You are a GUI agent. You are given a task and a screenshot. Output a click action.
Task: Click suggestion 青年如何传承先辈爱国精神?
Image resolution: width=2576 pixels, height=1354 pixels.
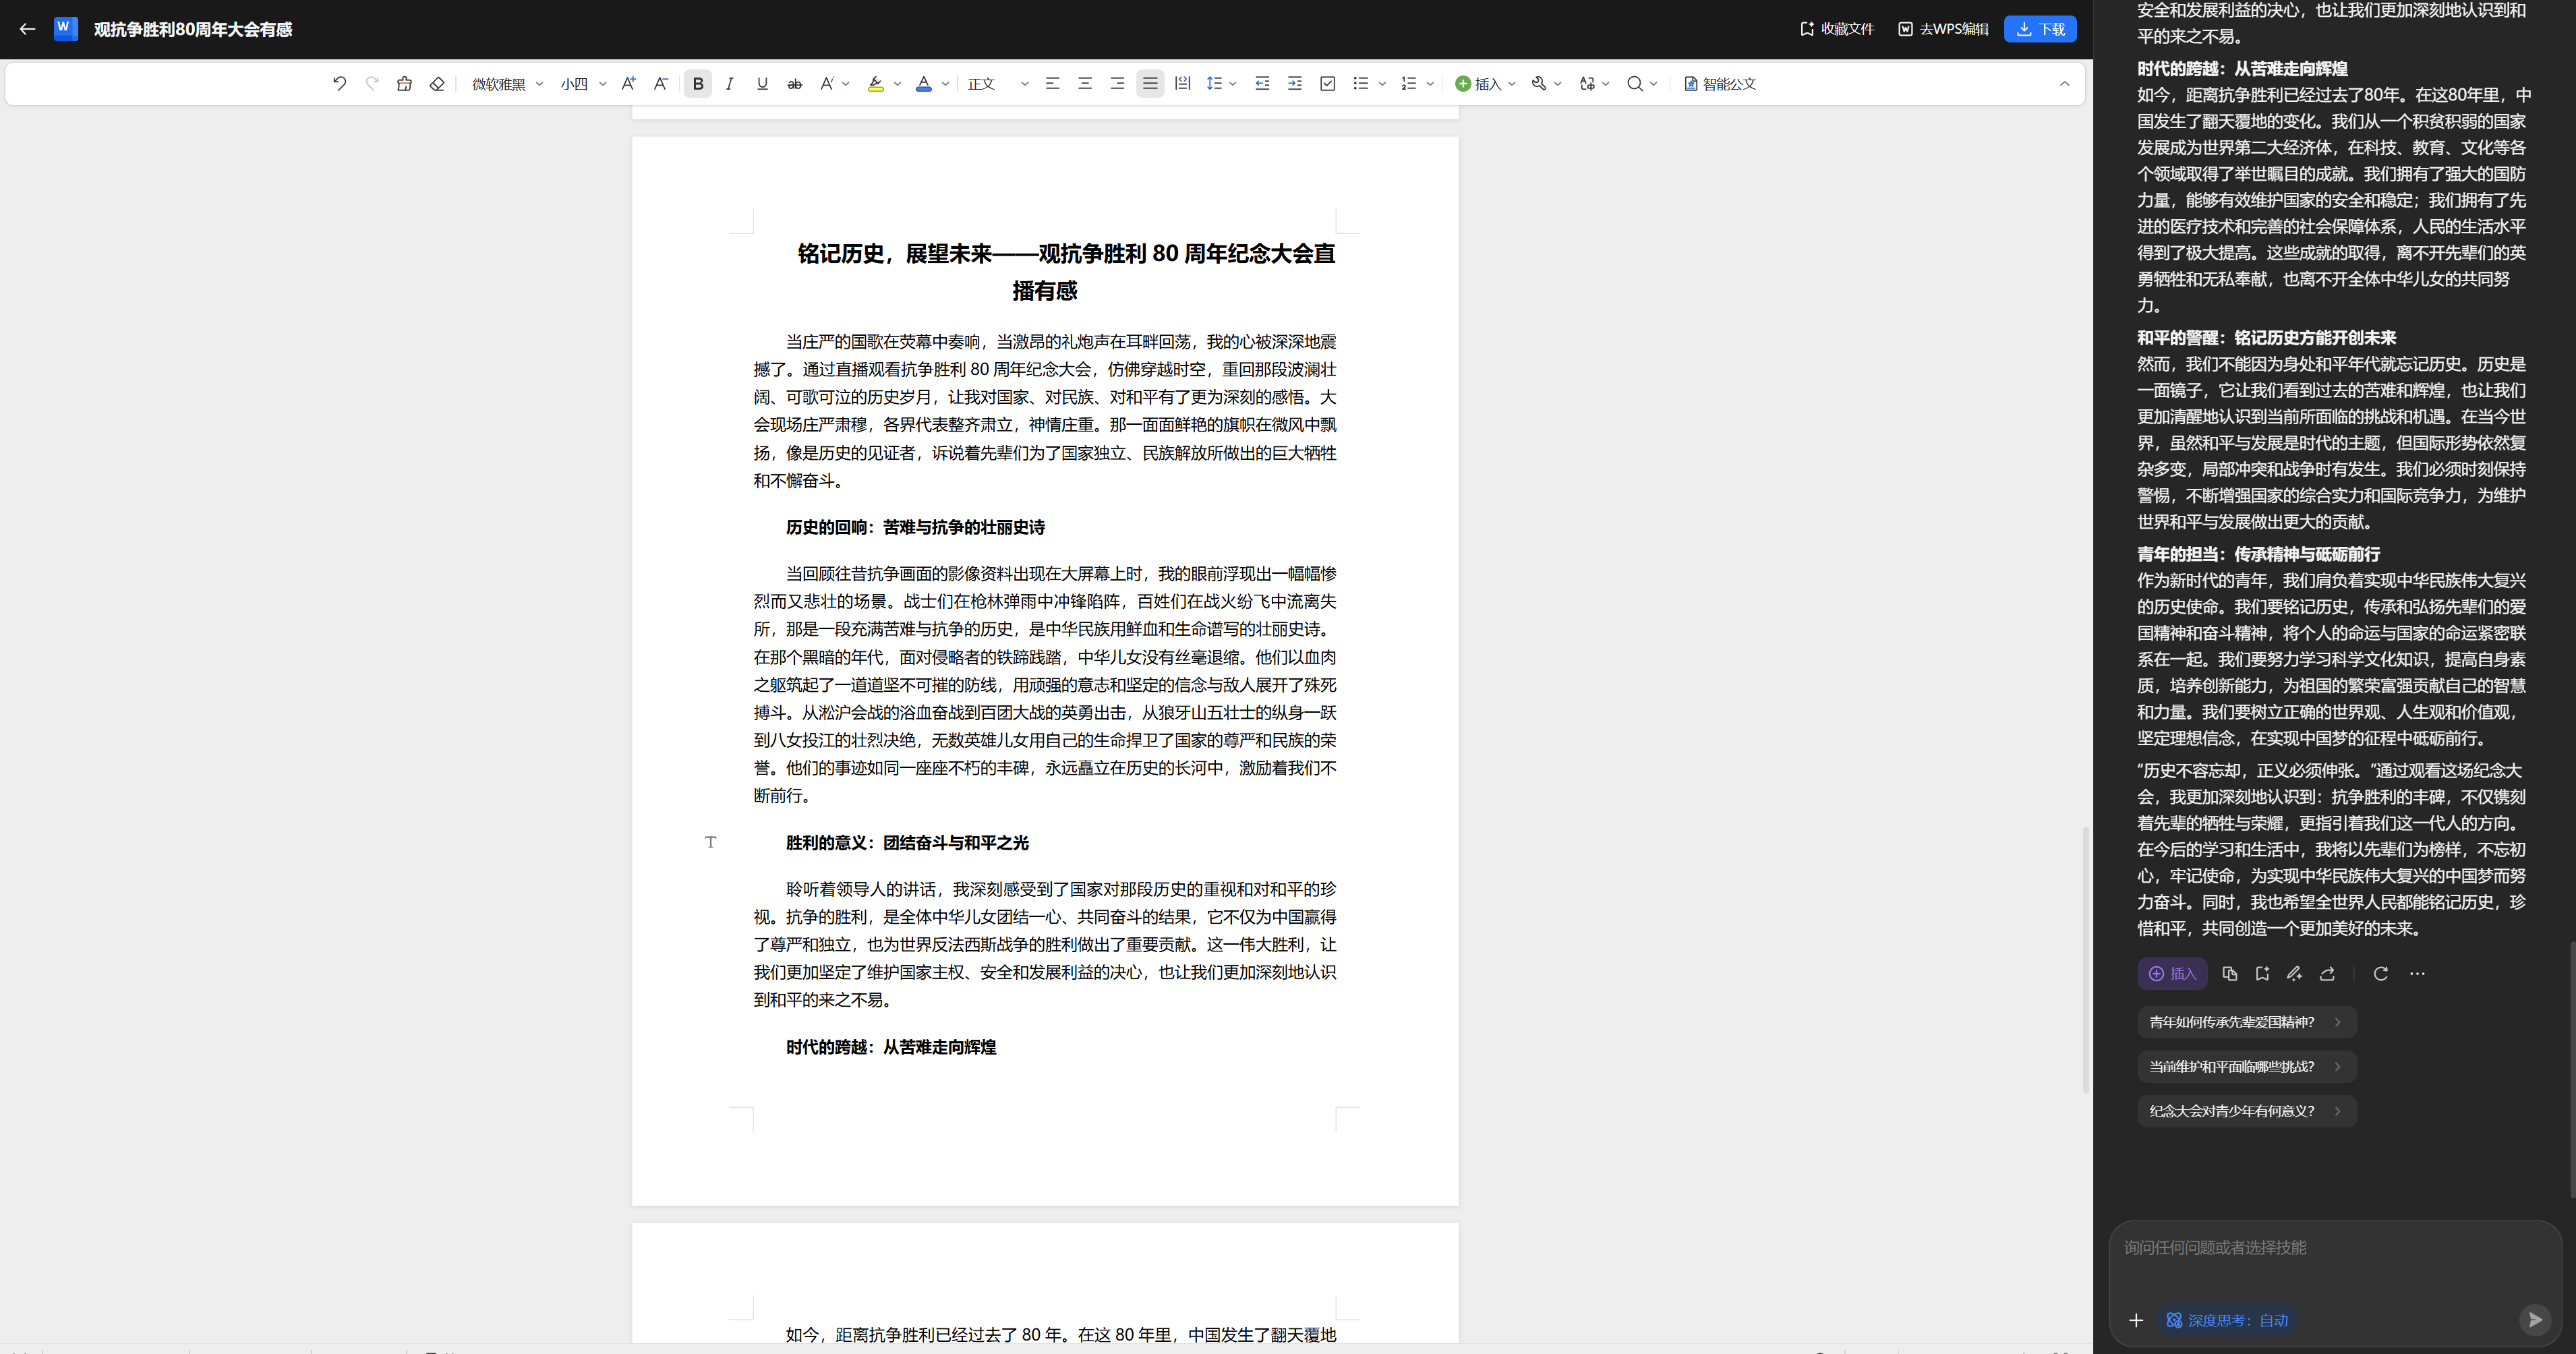[x=2245, y=1022]
